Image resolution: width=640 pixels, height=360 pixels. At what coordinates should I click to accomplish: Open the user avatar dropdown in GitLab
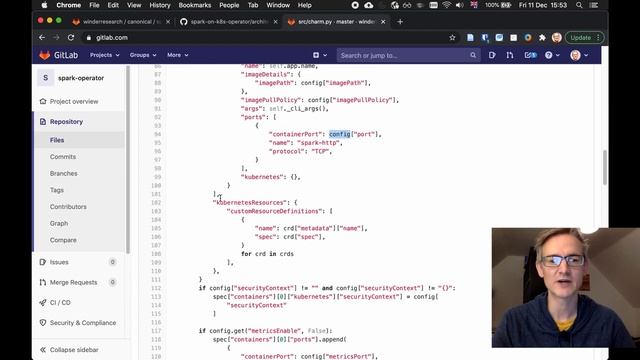(579, 55)
